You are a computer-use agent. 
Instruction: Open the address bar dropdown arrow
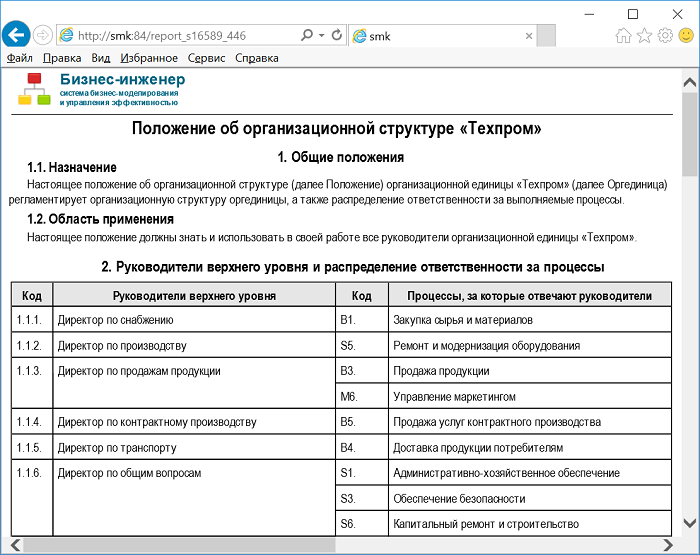[x=321, y=35]
